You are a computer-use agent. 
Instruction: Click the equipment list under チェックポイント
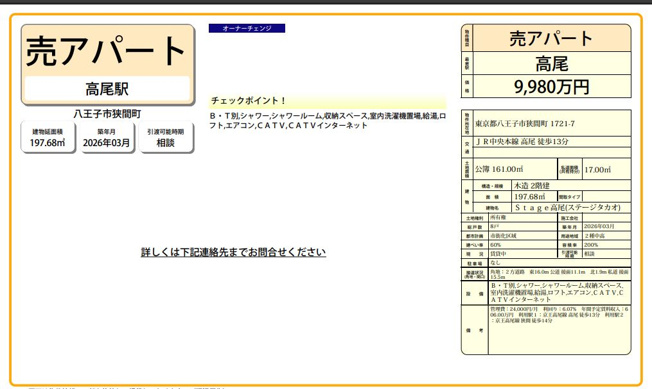tap(327, 121)
